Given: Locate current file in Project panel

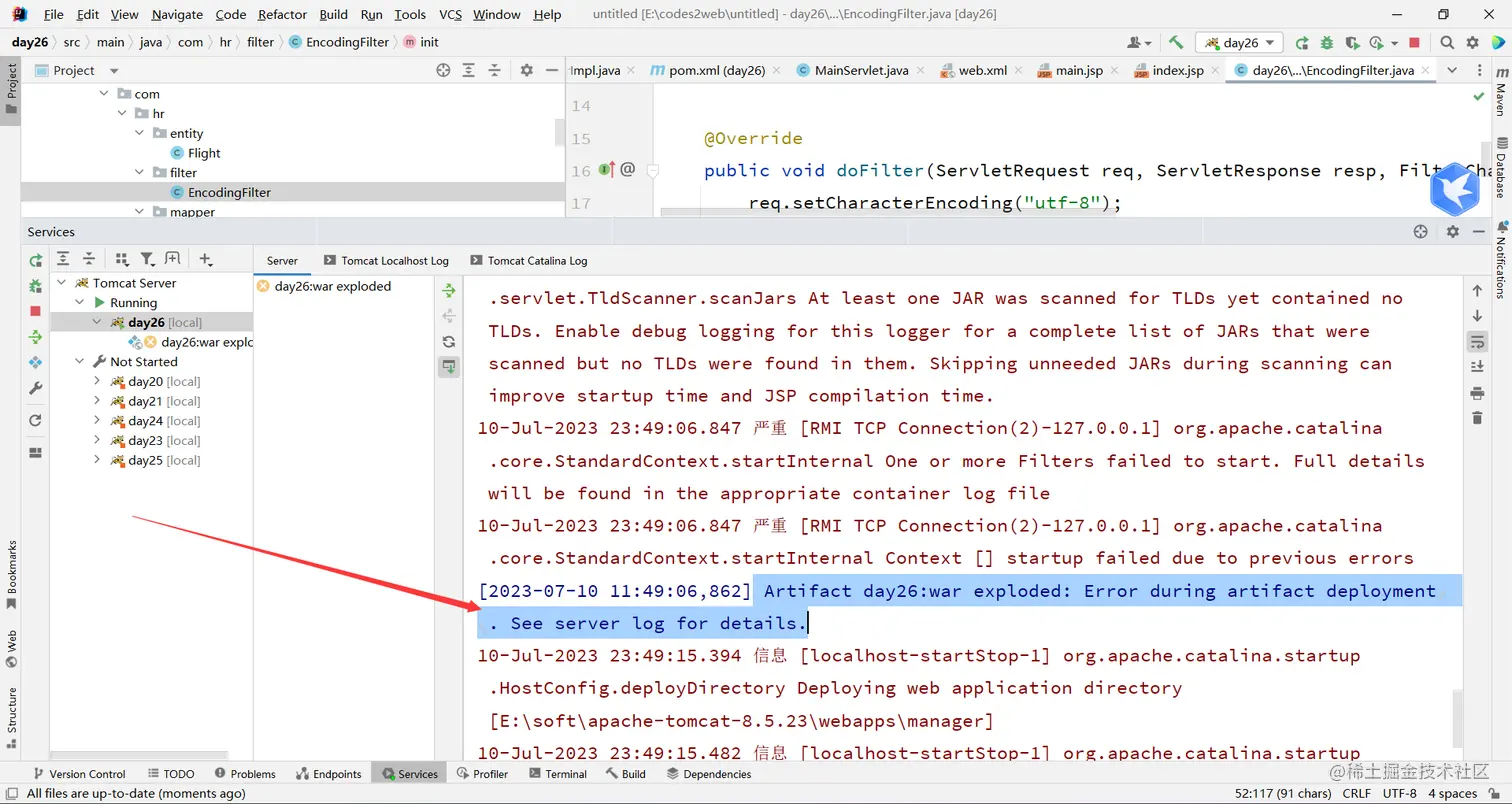Looking at the screenshot, I should click(444, 70).
